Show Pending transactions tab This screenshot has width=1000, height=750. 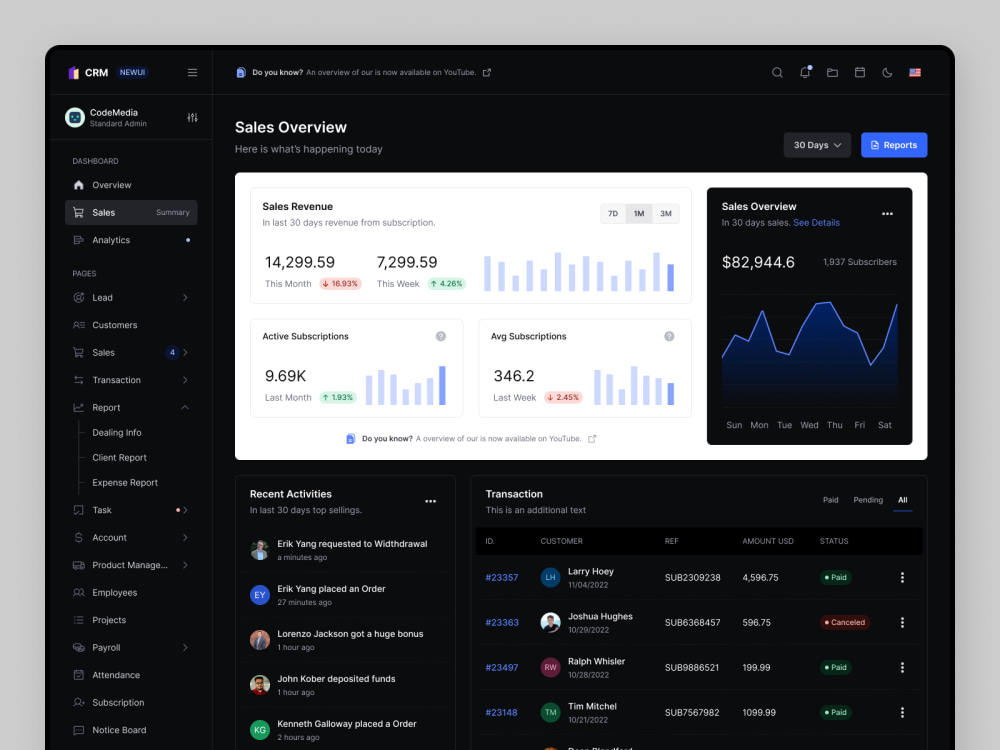pyautogui.click(x=868, y=500)
